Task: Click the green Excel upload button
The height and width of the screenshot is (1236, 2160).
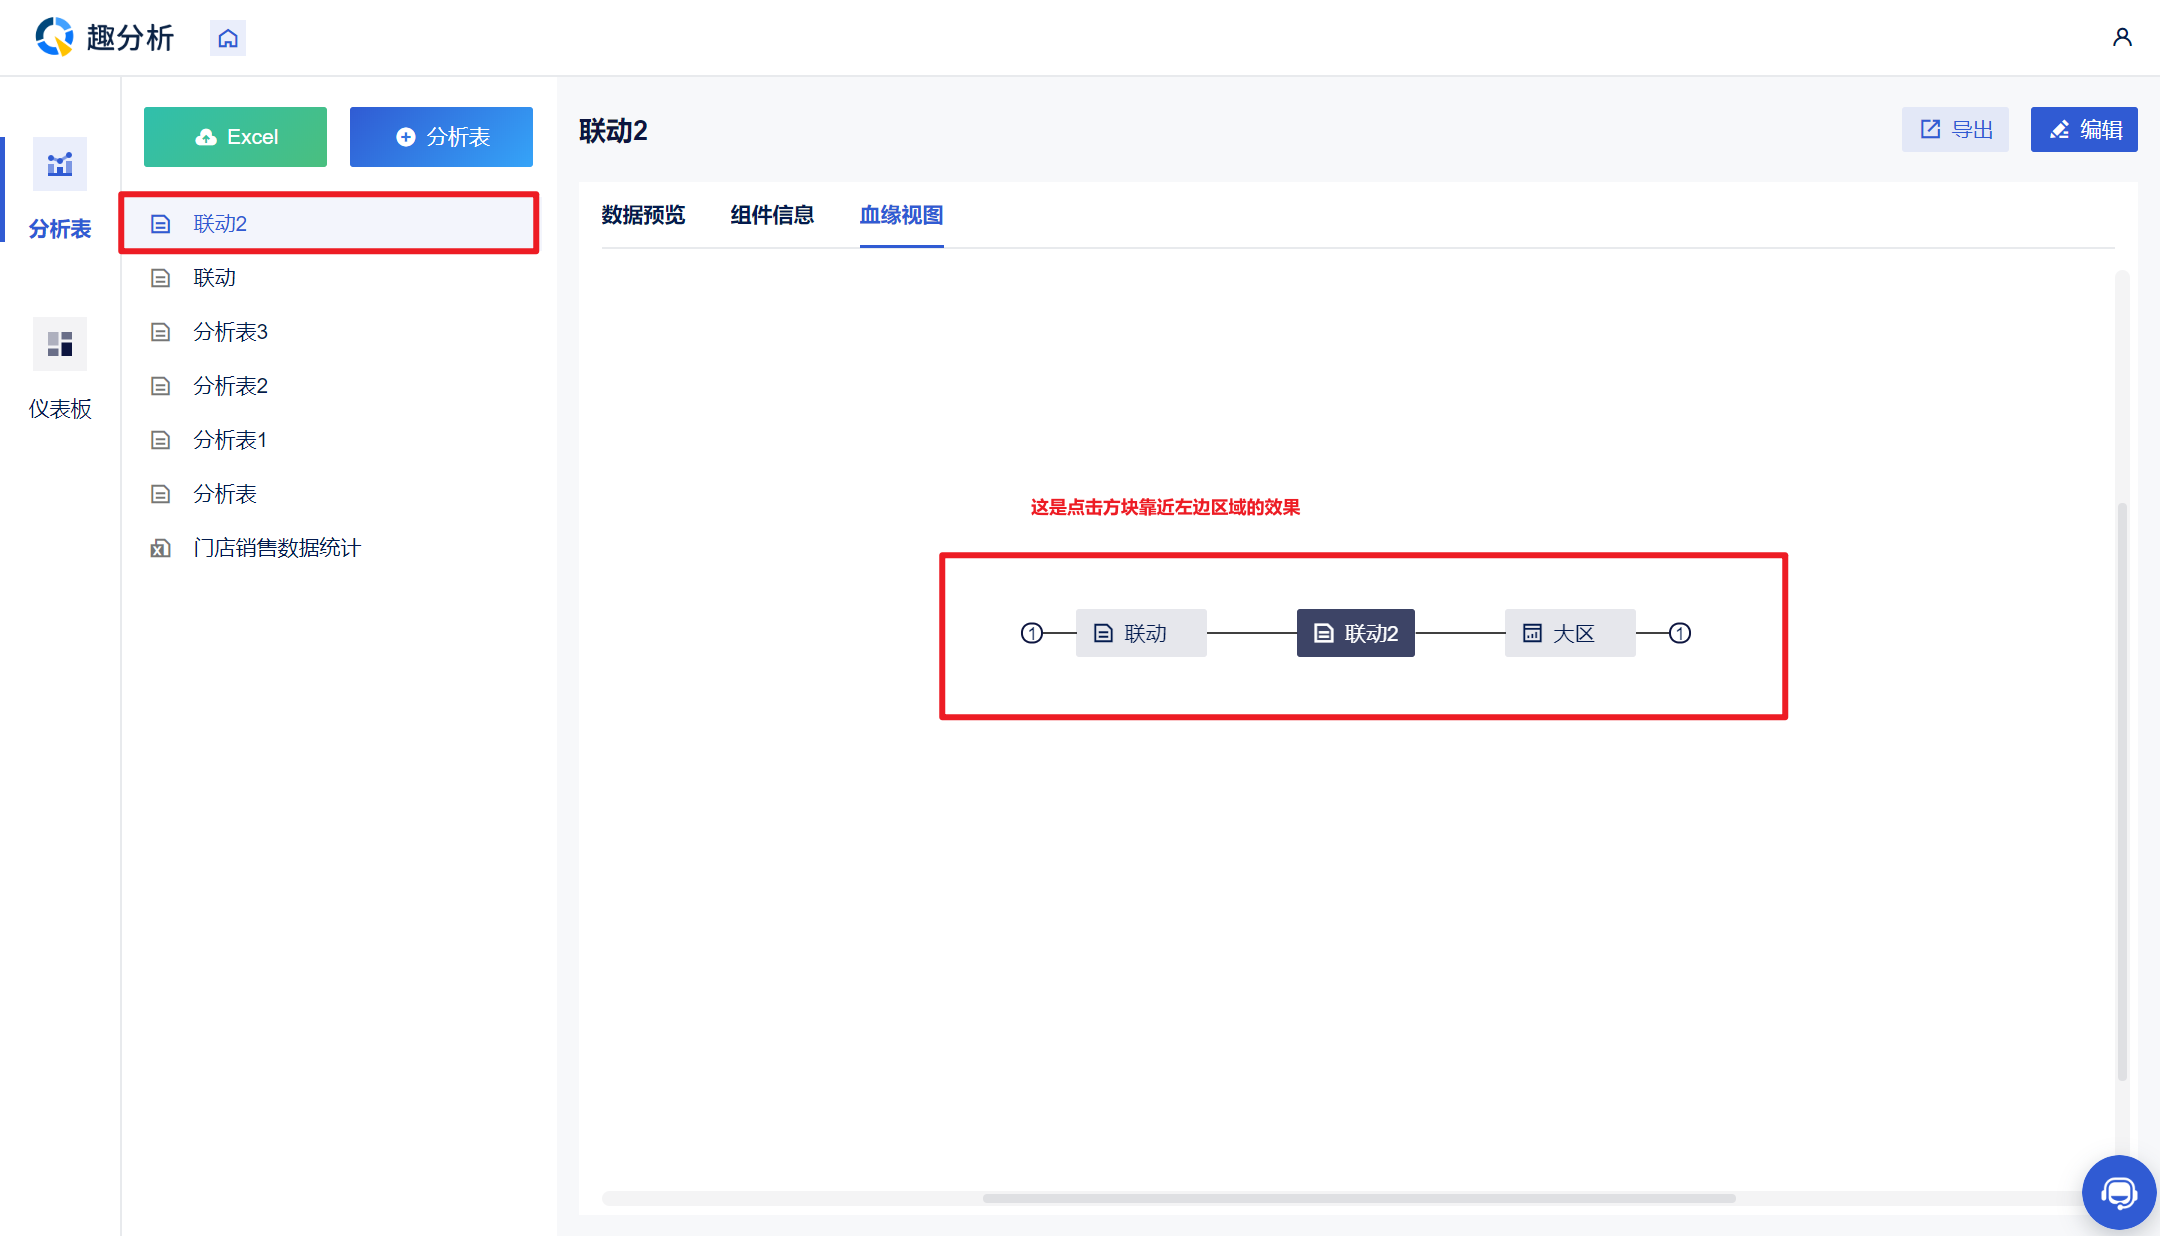Action: pyautogui.click(x=235, y=137)
